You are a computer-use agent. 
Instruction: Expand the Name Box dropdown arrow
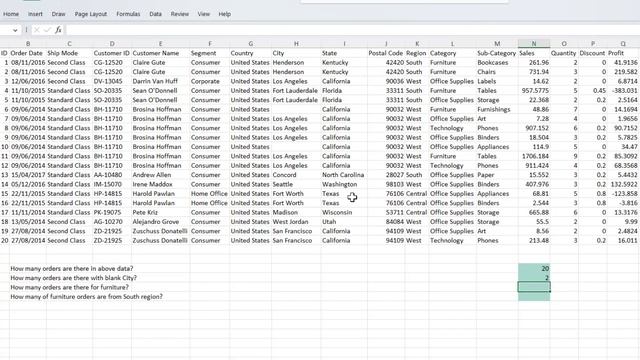(x=15, y=30)
